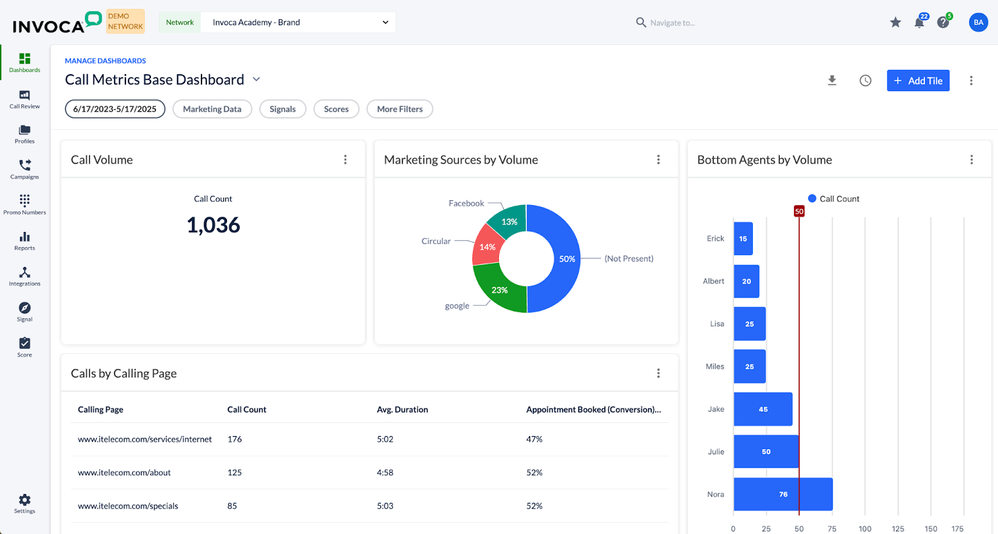Click Julie's bar showing 50
The width and height of the screenshot is (998, 534).
point(766,451)
